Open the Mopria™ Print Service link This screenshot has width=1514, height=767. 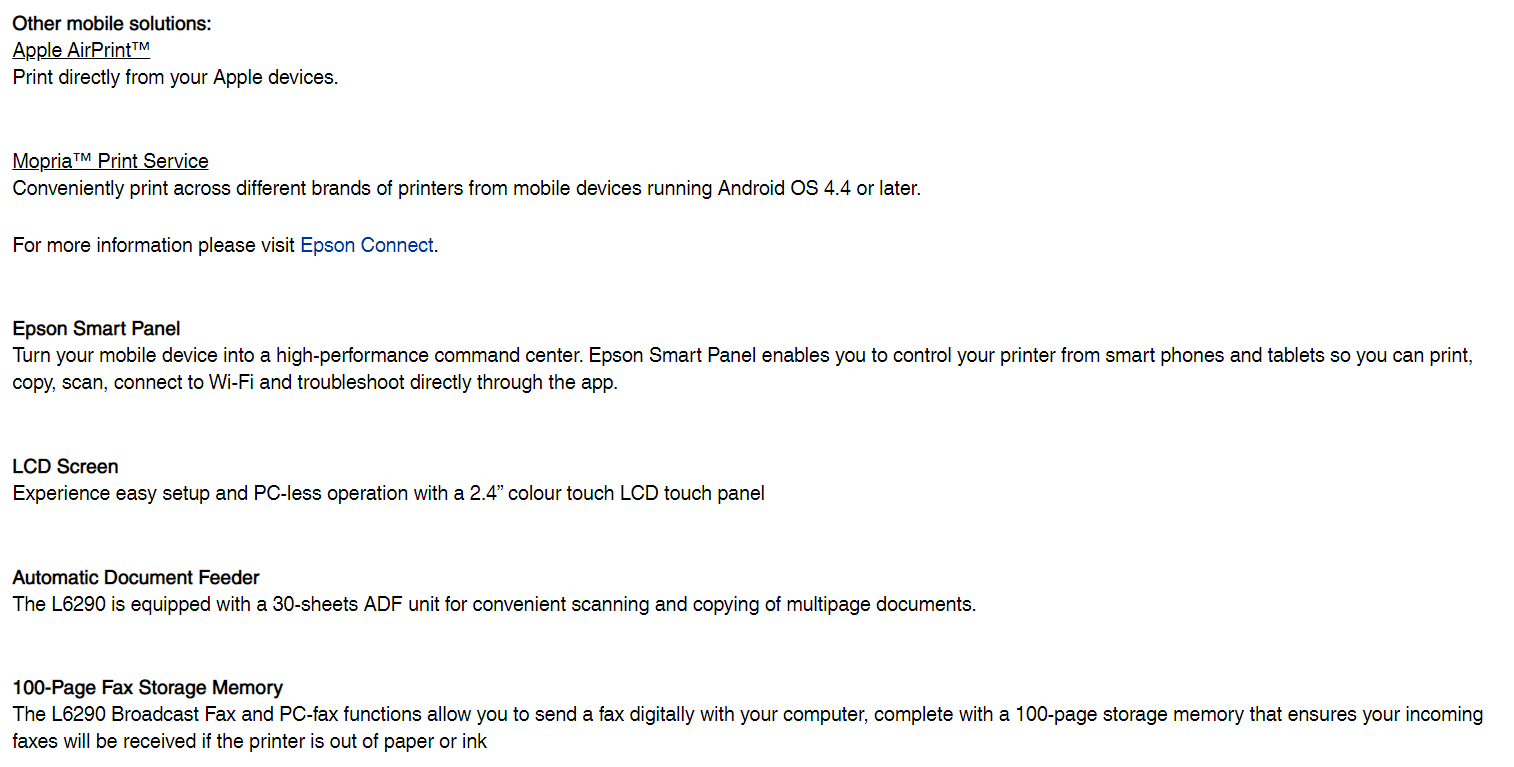pos(110,161)
